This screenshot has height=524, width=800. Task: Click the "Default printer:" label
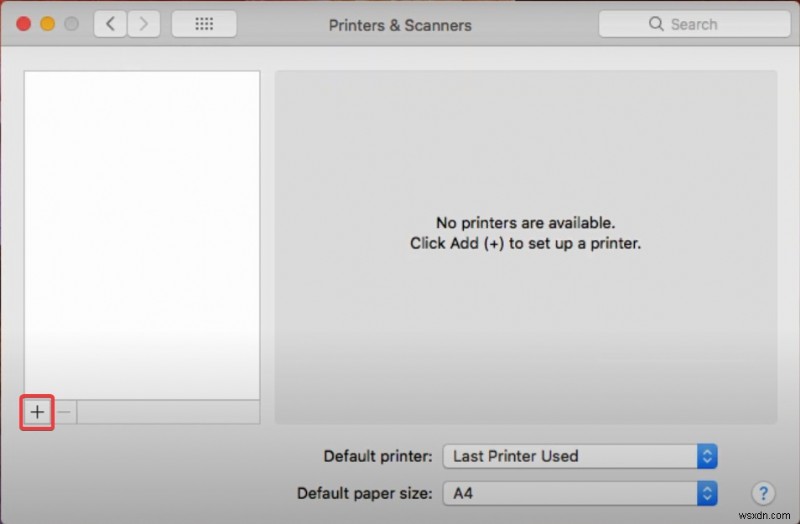pyautogui.click(x=378, y=456)
